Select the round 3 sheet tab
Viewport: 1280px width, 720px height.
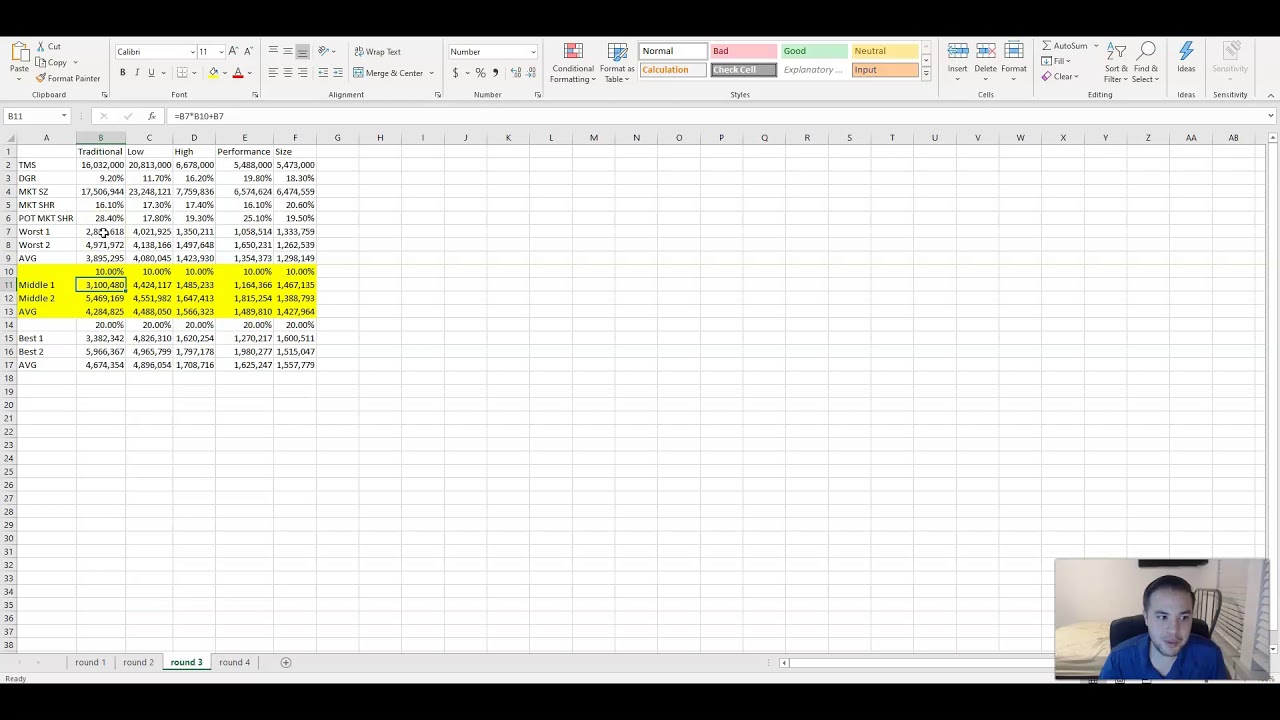coord(186,662)
